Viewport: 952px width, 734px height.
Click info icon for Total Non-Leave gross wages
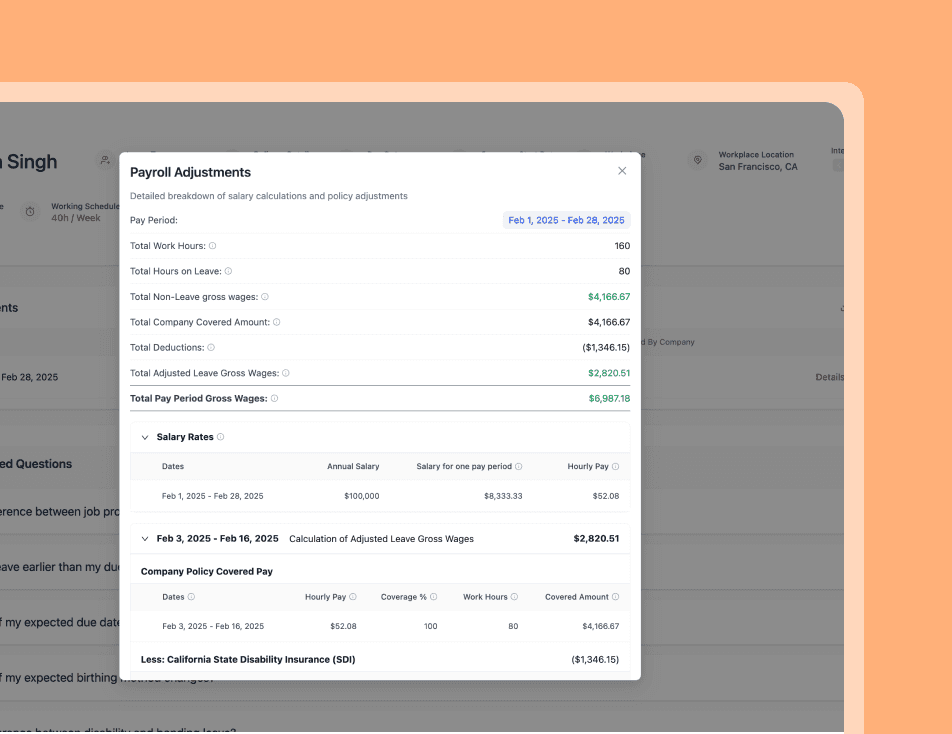(x=265, y=297)
